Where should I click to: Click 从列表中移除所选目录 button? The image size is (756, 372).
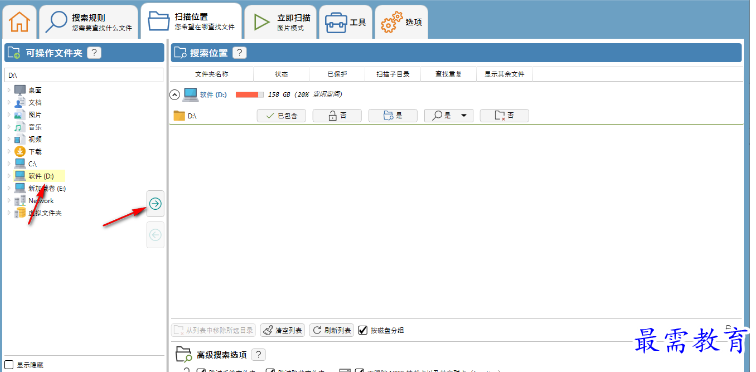pos(213,330)
